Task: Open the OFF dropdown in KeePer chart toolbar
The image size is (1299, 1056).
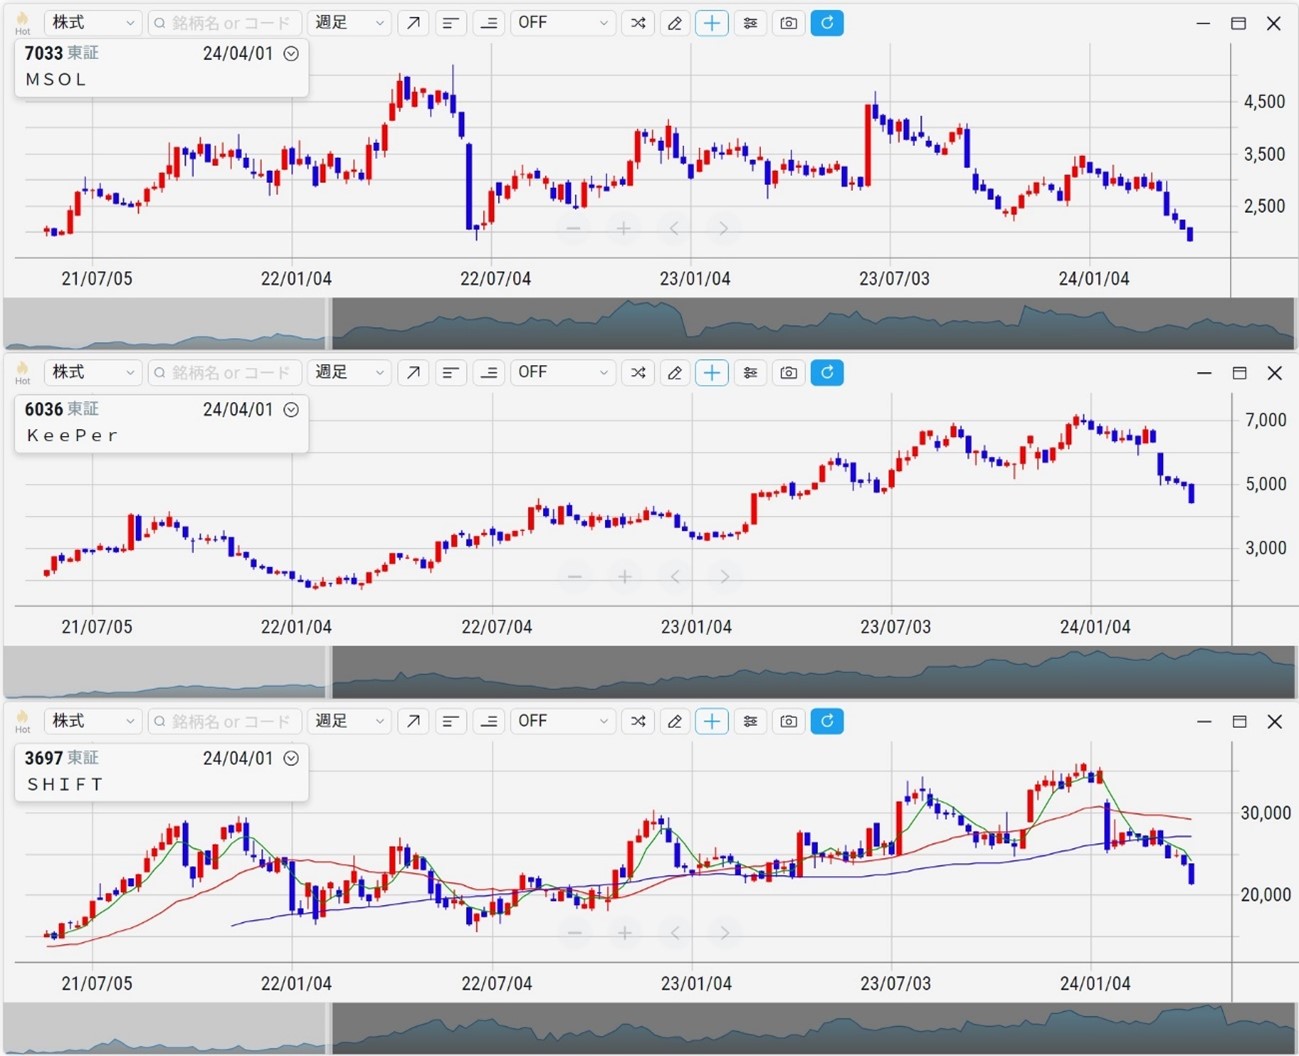Action: 562,373
